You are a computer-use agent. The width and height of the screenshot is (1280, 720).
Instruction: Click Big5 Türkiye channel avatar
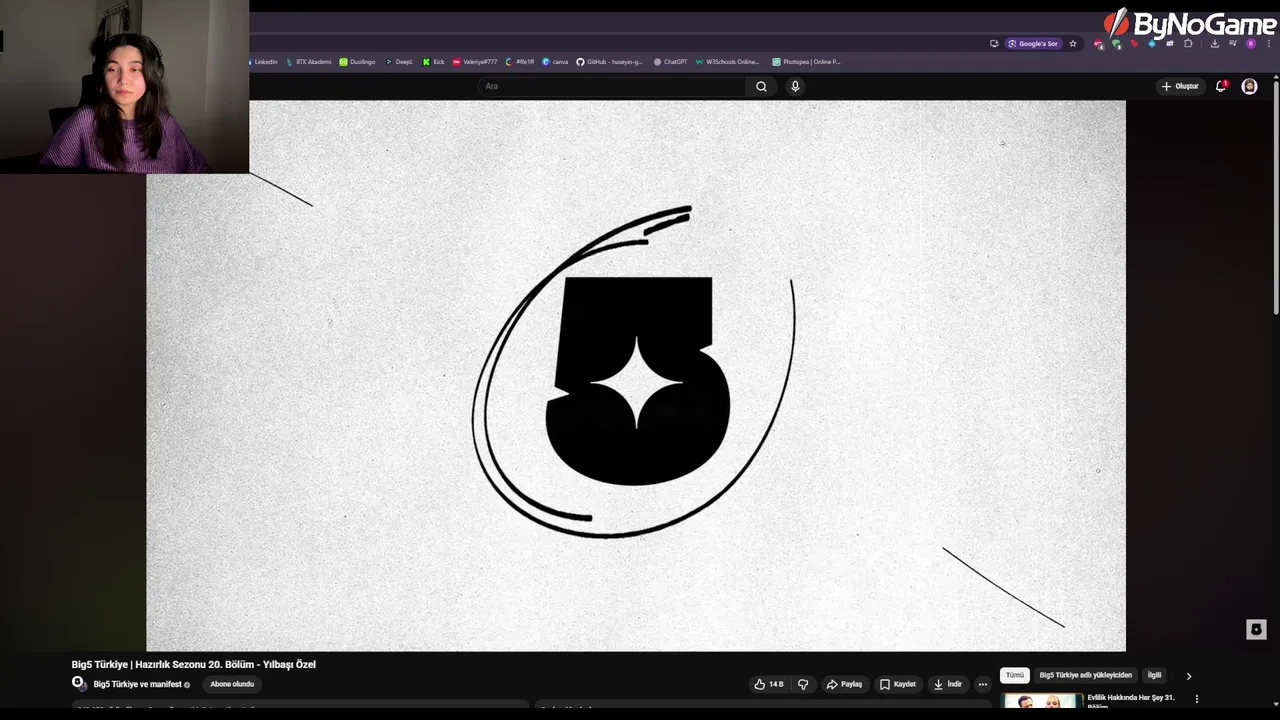coord(78,683)
